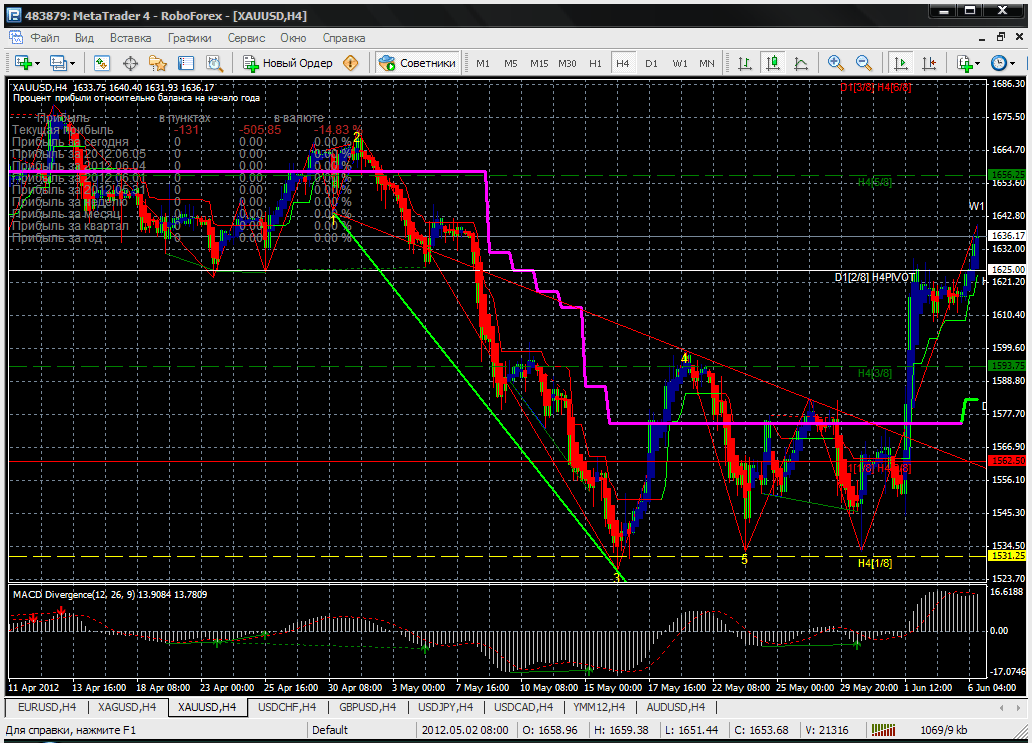Expand the profiles dropdown arrow
Screen dimensions: 1032x743
[72, 63]
